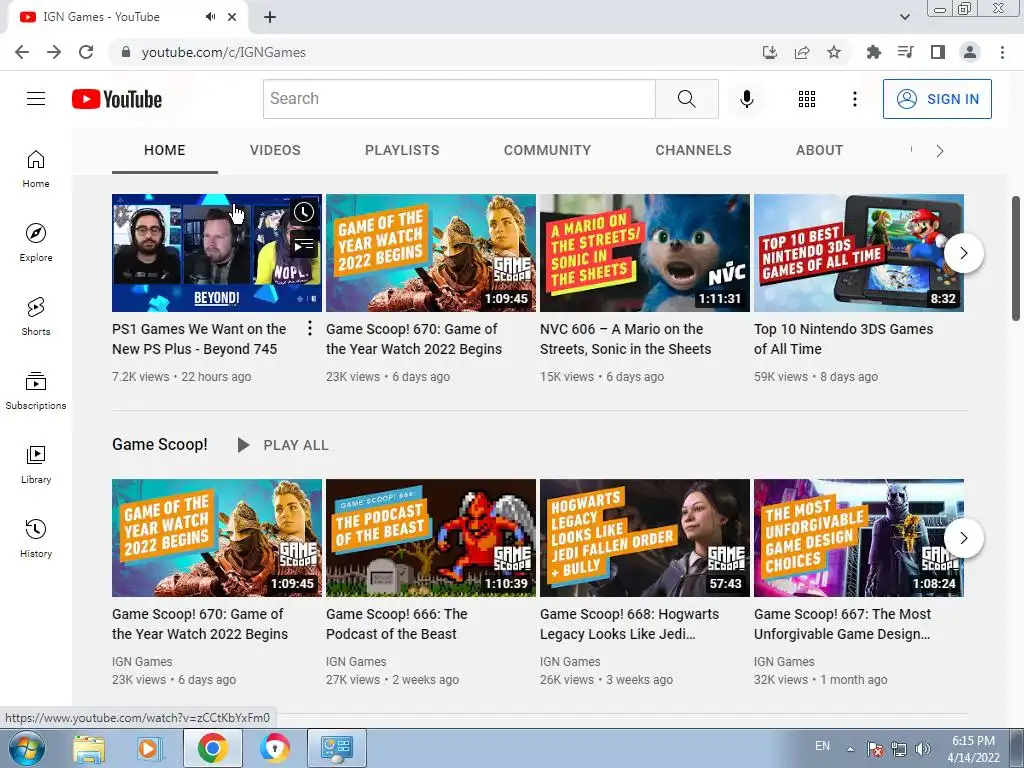Switch to the VIDEOS channel tab
The image size is (1024, 768).
[275, 150]
